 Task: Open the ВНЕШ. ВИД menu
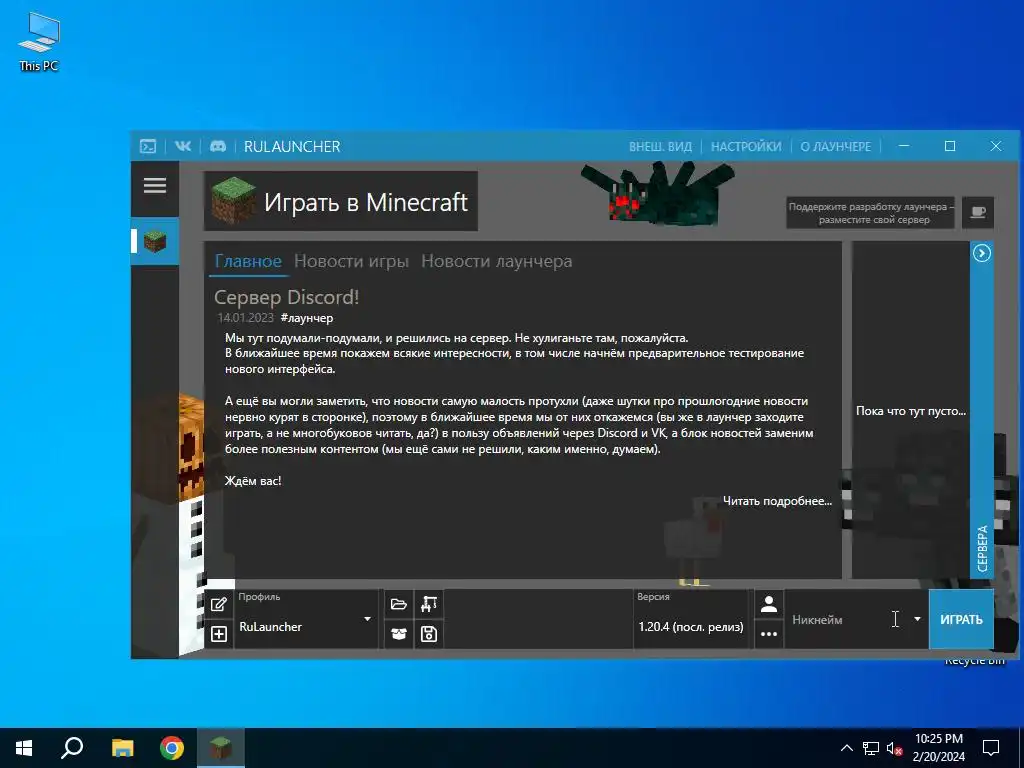tap(660, 146)
